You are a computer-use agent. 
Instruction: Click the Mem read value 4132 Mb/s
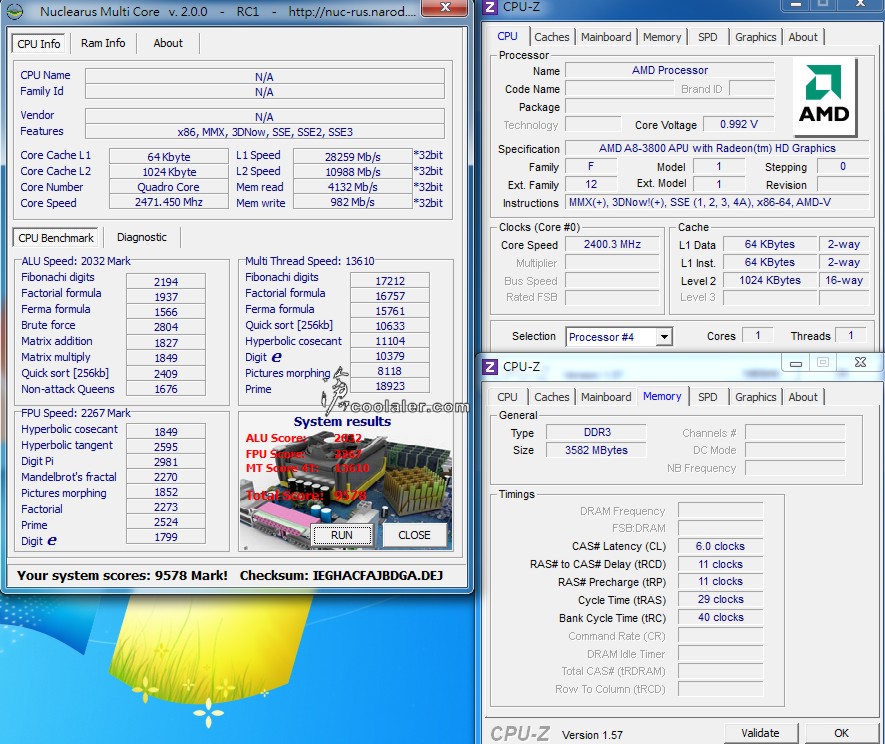tap(353, 187)
